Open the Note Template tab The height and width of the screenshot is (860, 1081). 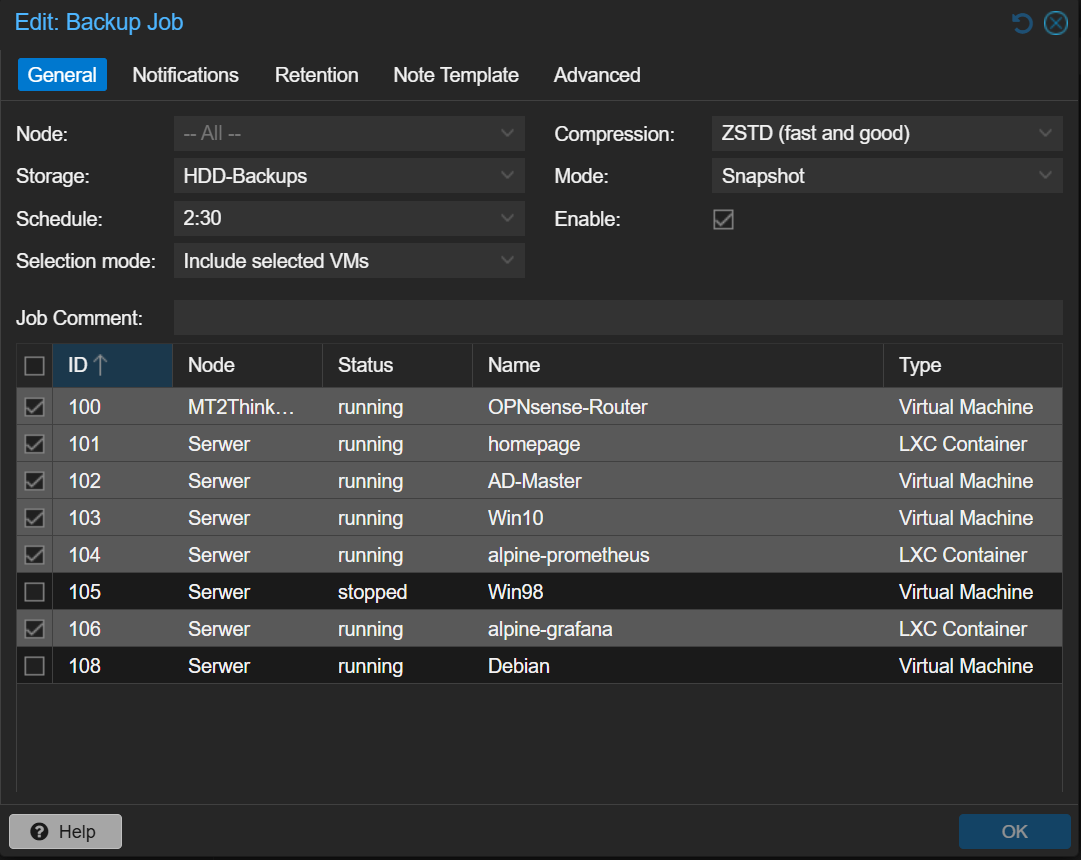456,74
